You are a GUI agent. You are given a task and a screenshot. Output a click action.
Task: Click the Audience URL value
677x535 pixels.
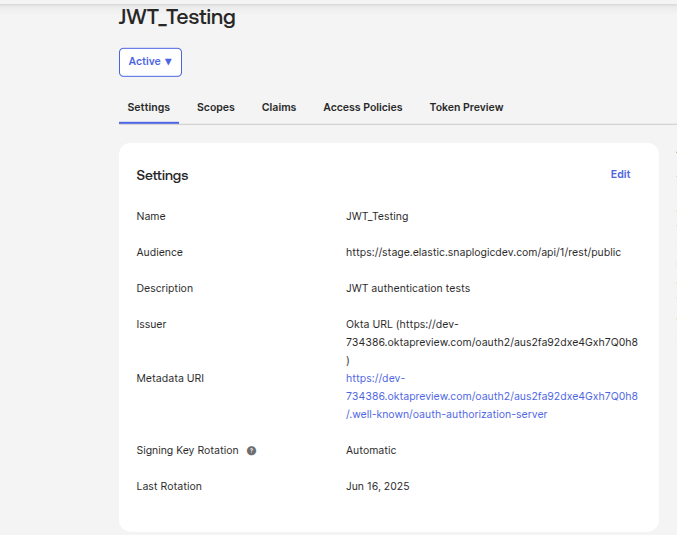[x=483, y=252]
